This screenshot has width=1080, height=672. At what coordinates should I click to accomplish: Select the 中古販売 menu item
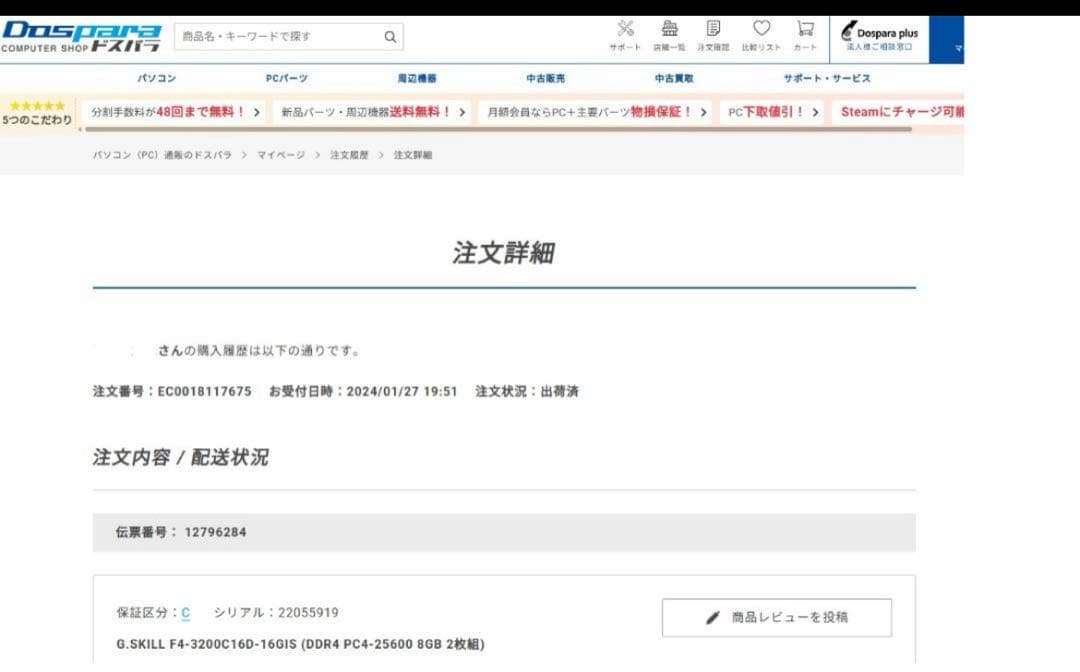(x=546, y=78)
